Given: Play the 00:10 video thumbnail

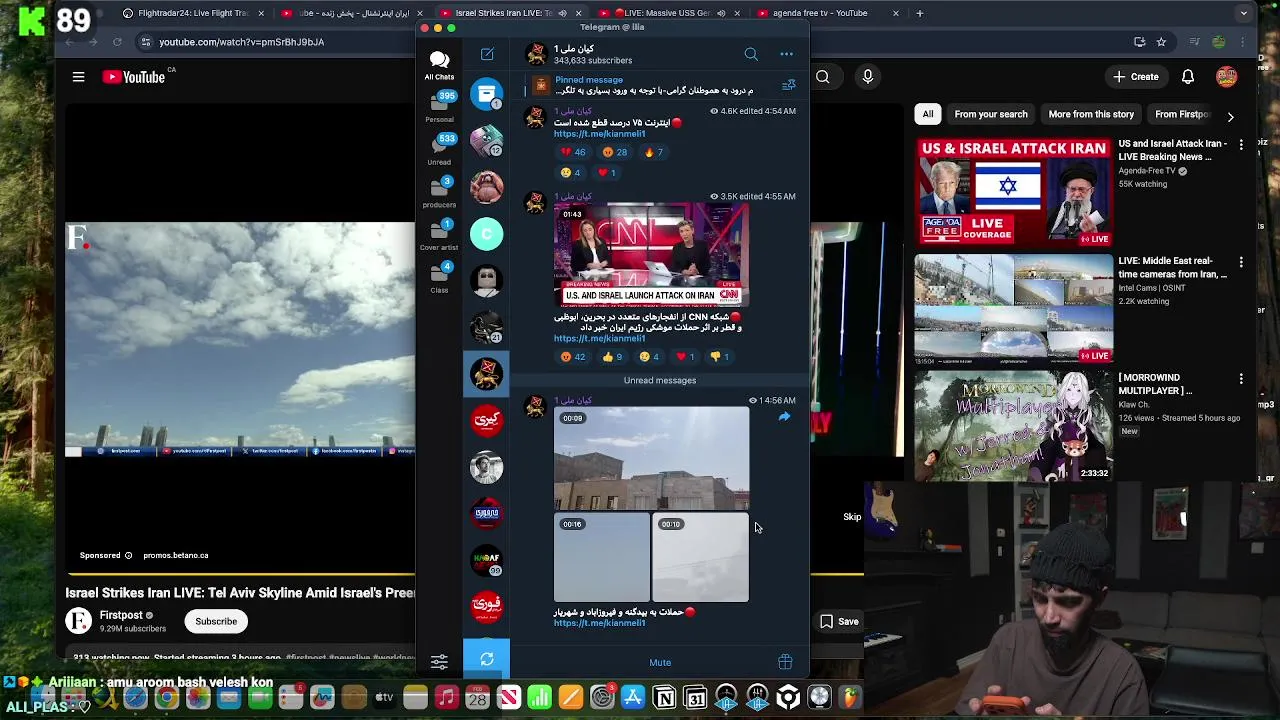Looking at the screenshot, I should [700, 558].
